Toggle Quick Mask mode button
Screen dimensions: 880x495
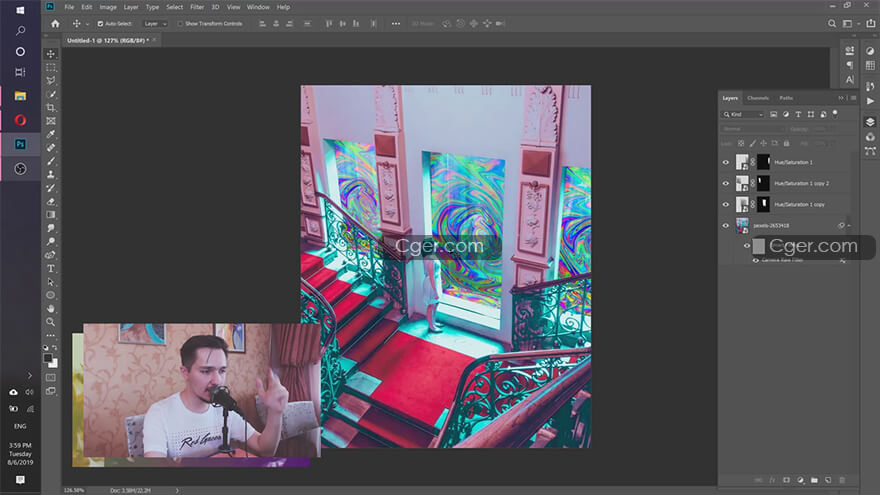tap(51, 378)
